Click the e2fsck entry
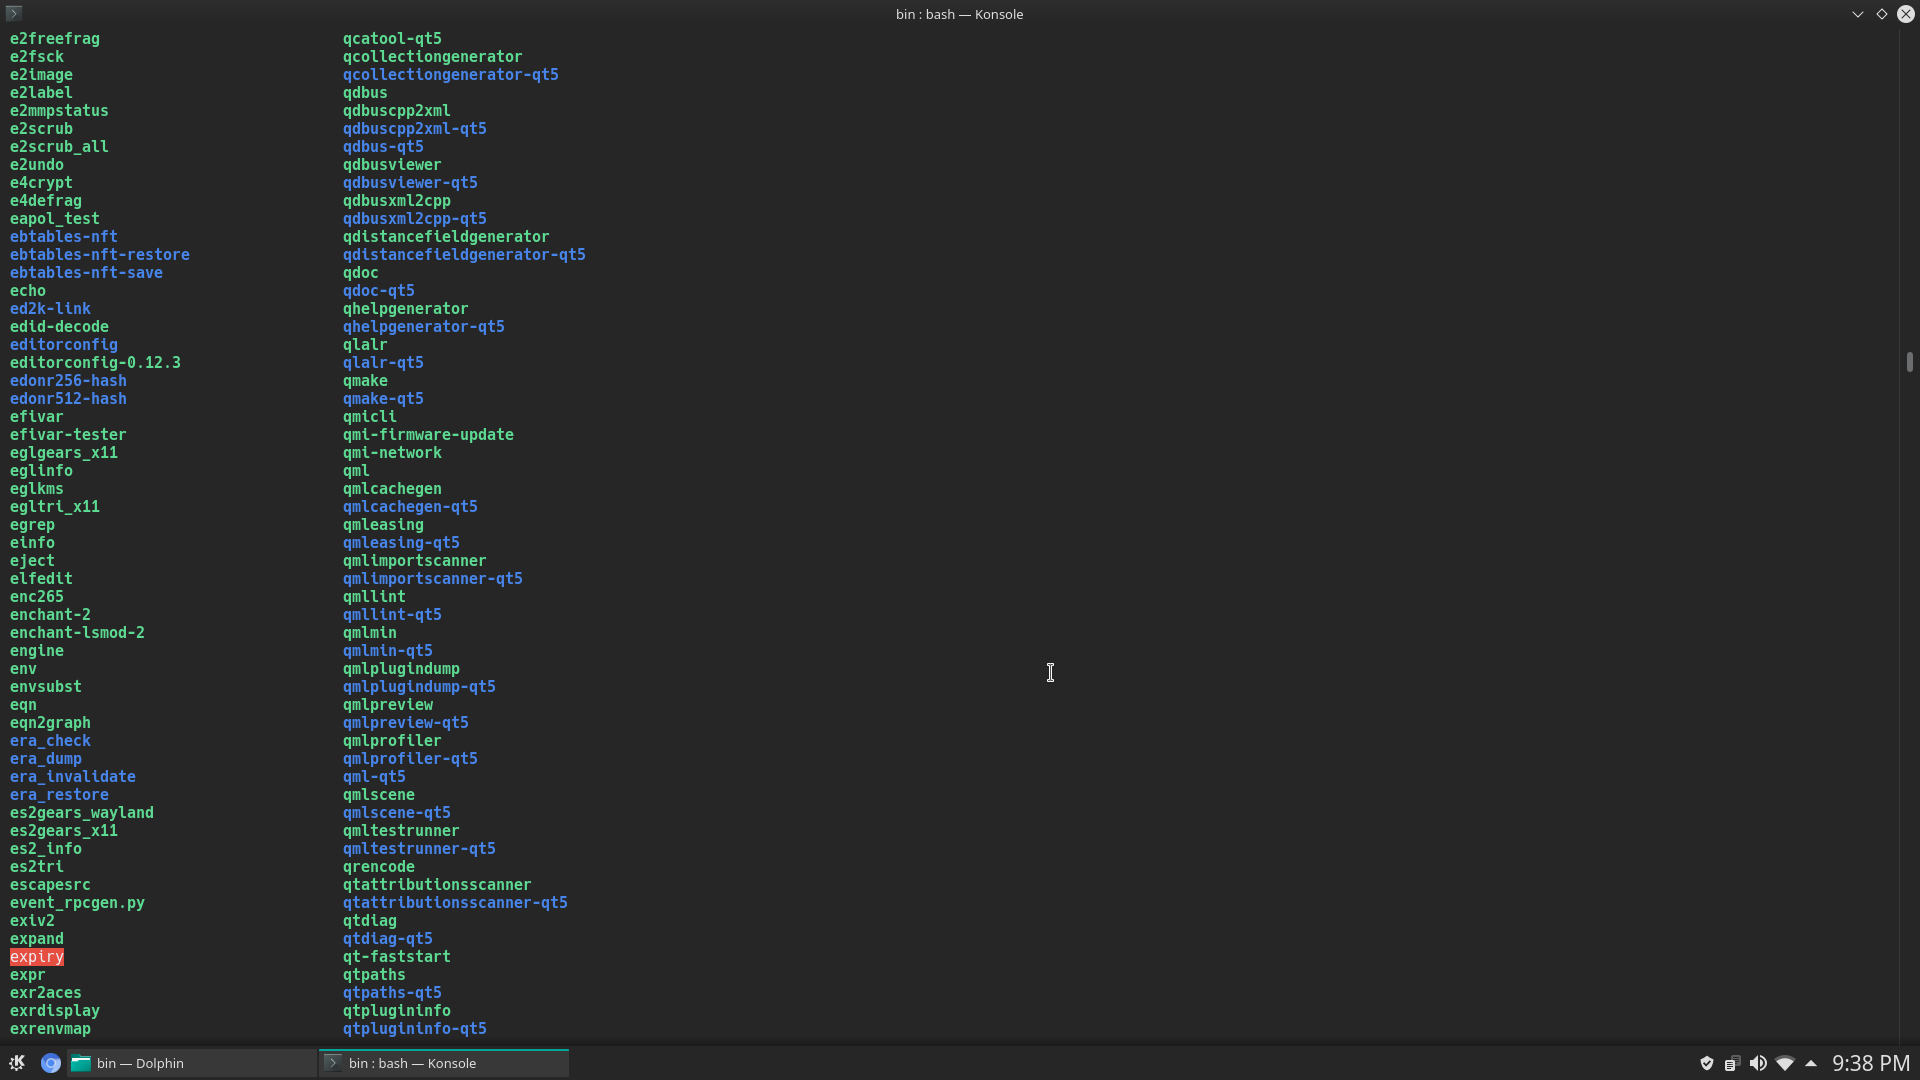Screen dimensions: 1920x1080 (37, 57)
